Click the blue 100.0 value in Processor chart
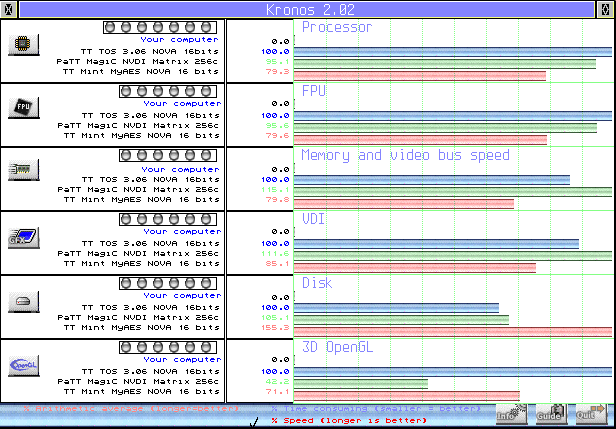The image size is (616, 429). (x=275, y=51)
